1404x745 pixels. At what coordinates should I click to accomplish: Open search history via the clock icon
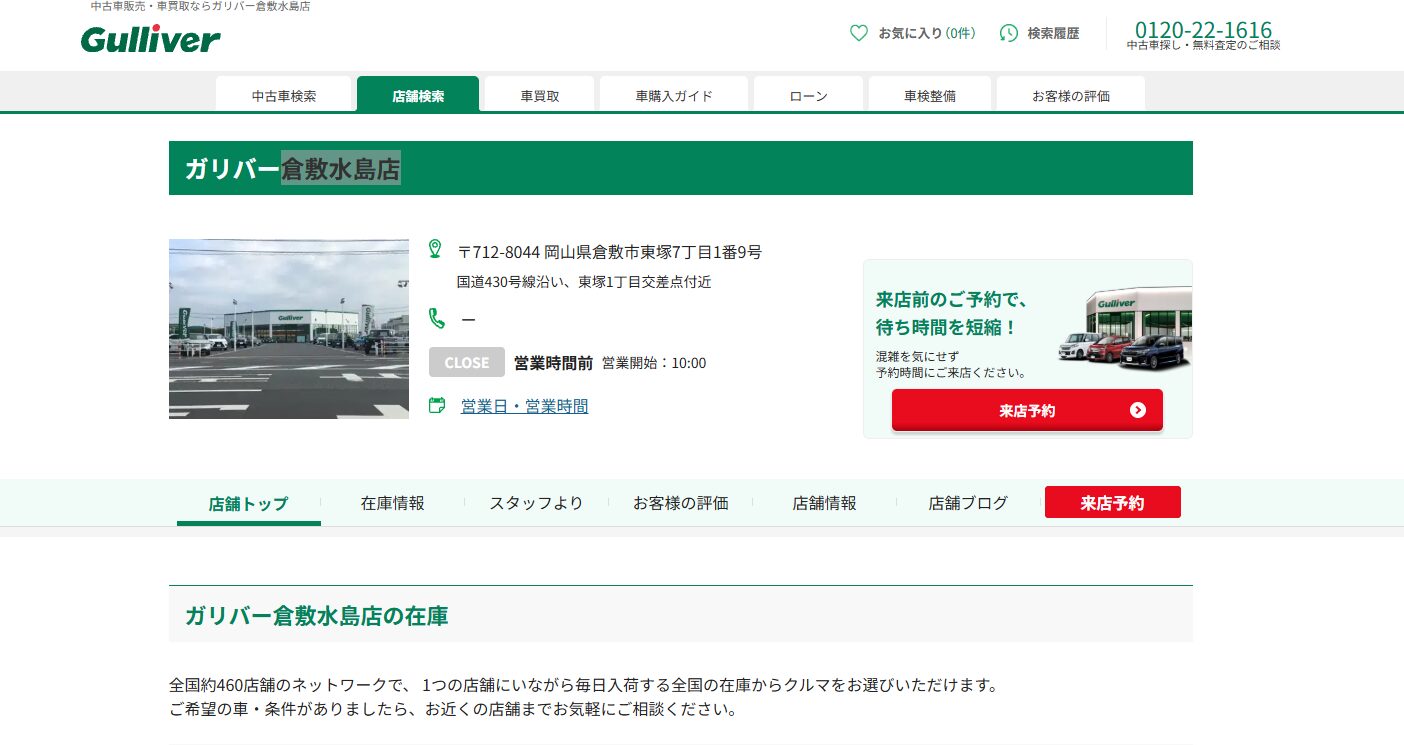pos(1007,33)
